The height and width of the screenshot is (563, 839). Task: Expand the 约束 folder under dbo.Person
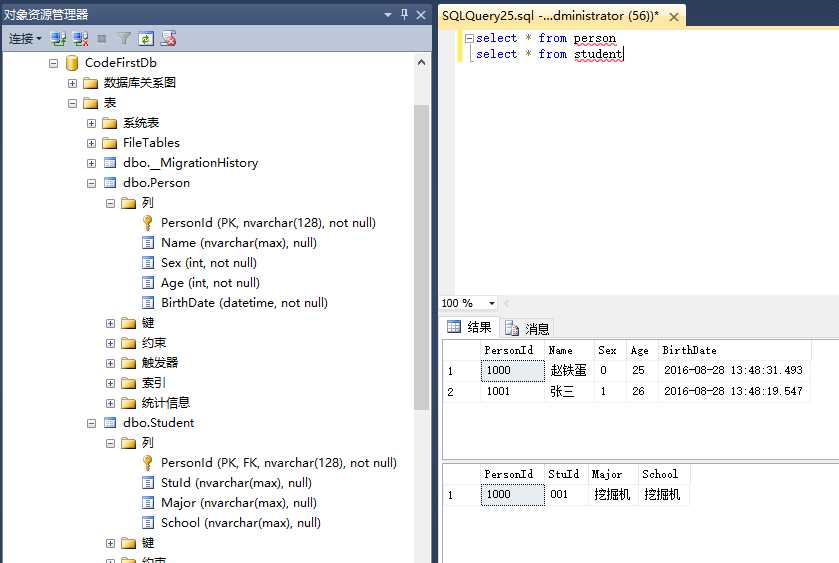coord(110,344)
